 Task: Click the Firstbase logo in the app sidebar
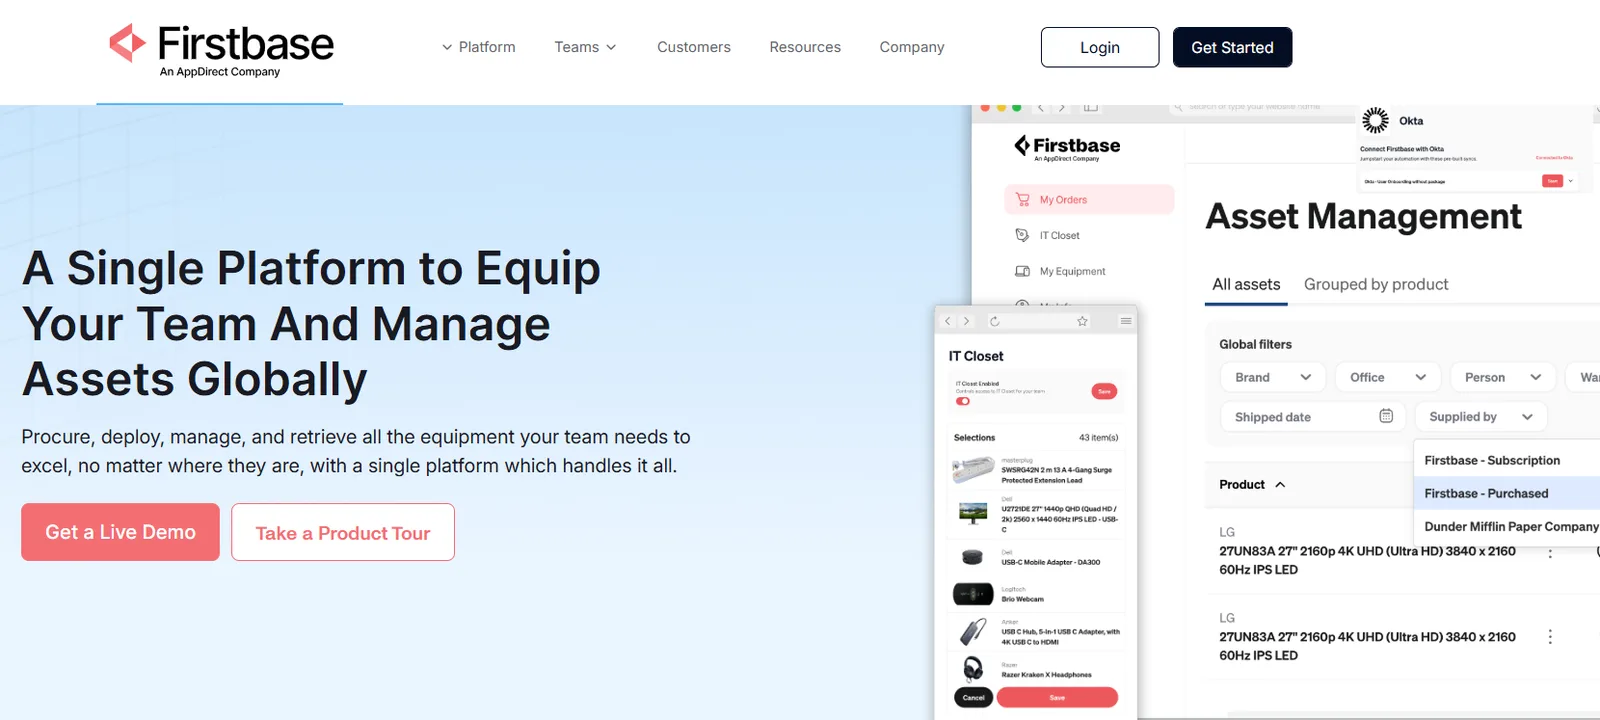click(x=1067, y=147)
